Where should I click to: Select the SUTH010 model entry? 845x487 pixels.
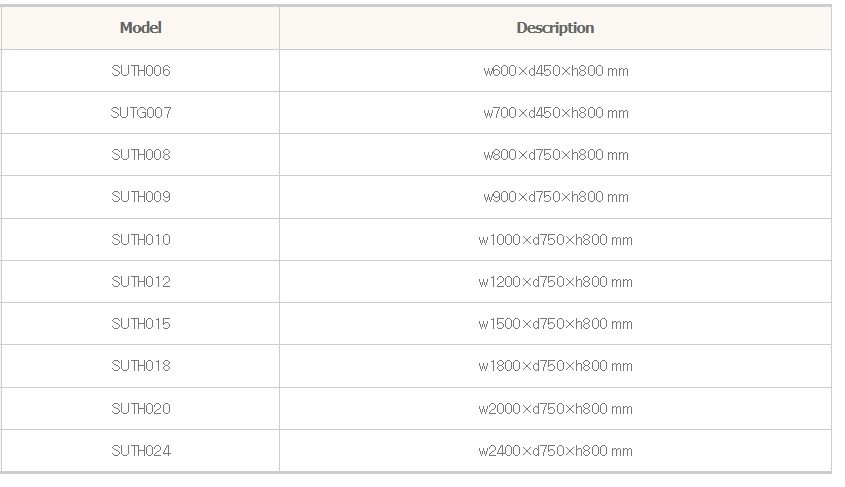tap(141, 240)
